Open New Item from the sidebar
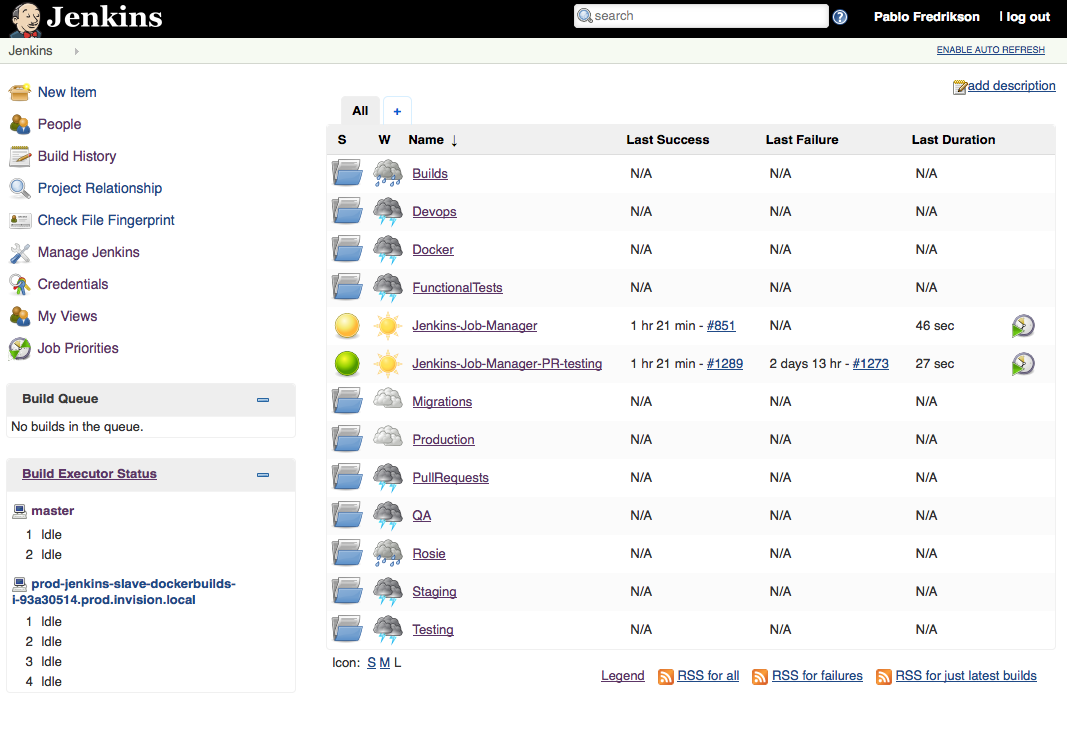This screenshot has height=734, width=1067. click(x=67, y=92)
